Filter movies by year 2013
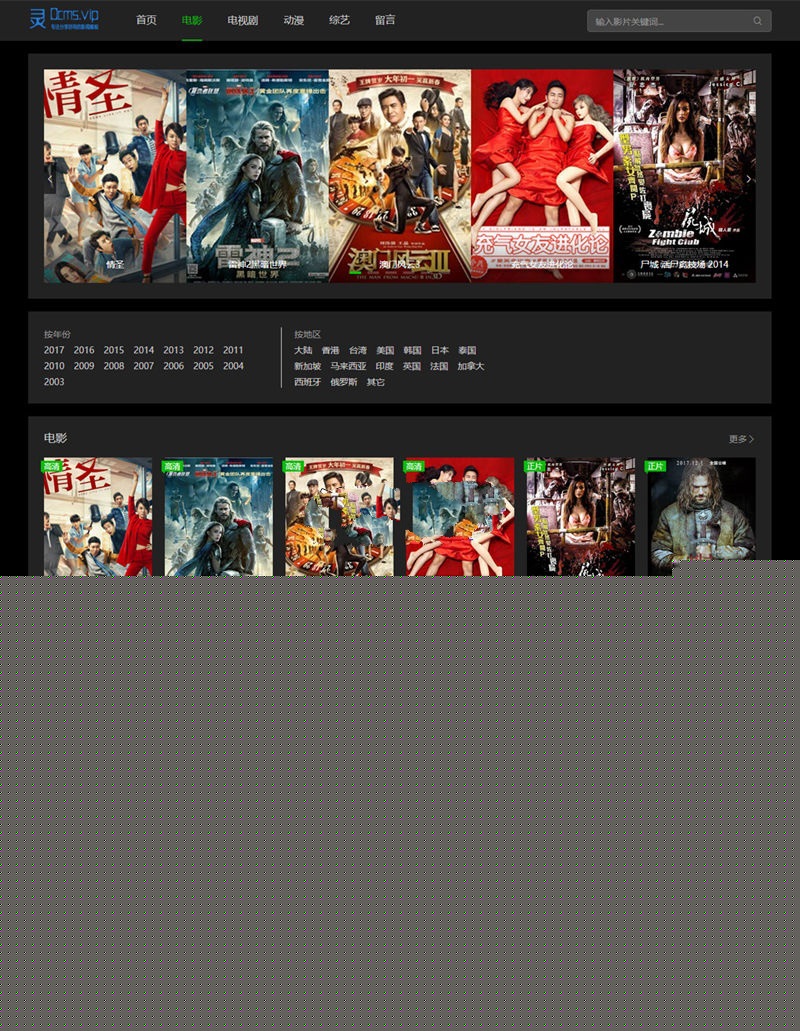 (174, 350)
